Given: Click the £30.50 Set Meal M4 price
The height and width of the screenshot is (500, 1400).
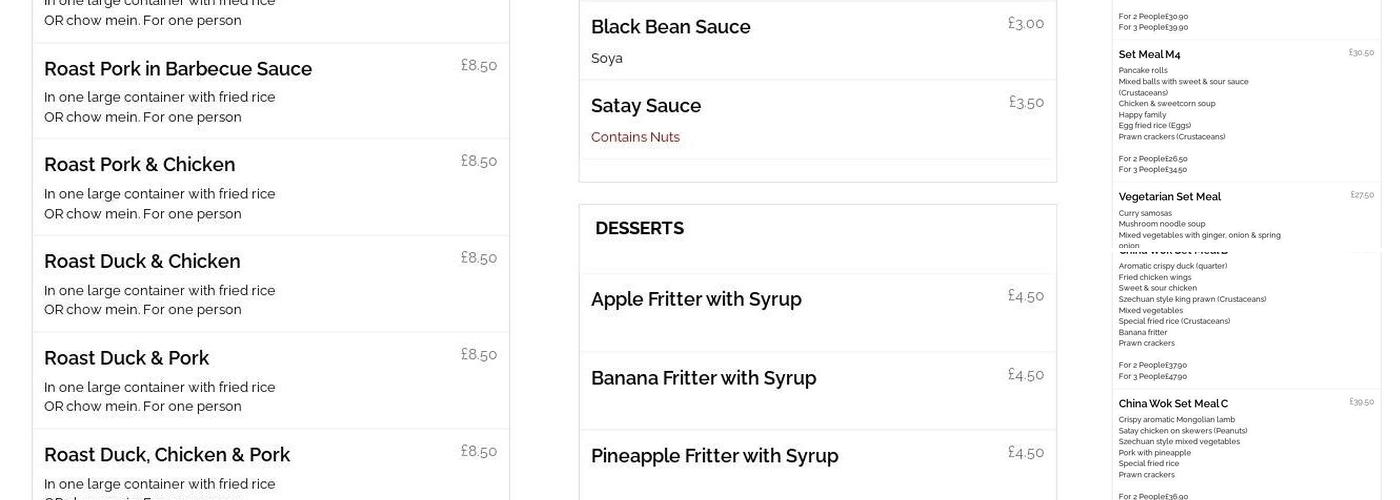Looking at the screenshot, I should tap(1361, 53).
